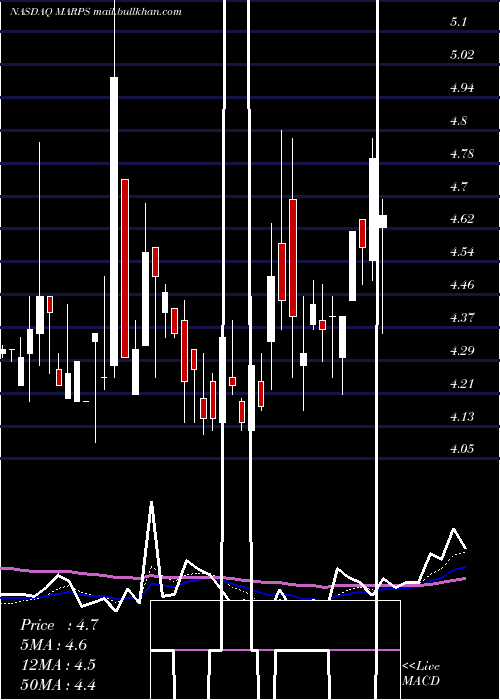Click the Price : 4.7 readout
500x700 pixels.
pos(59,625)
